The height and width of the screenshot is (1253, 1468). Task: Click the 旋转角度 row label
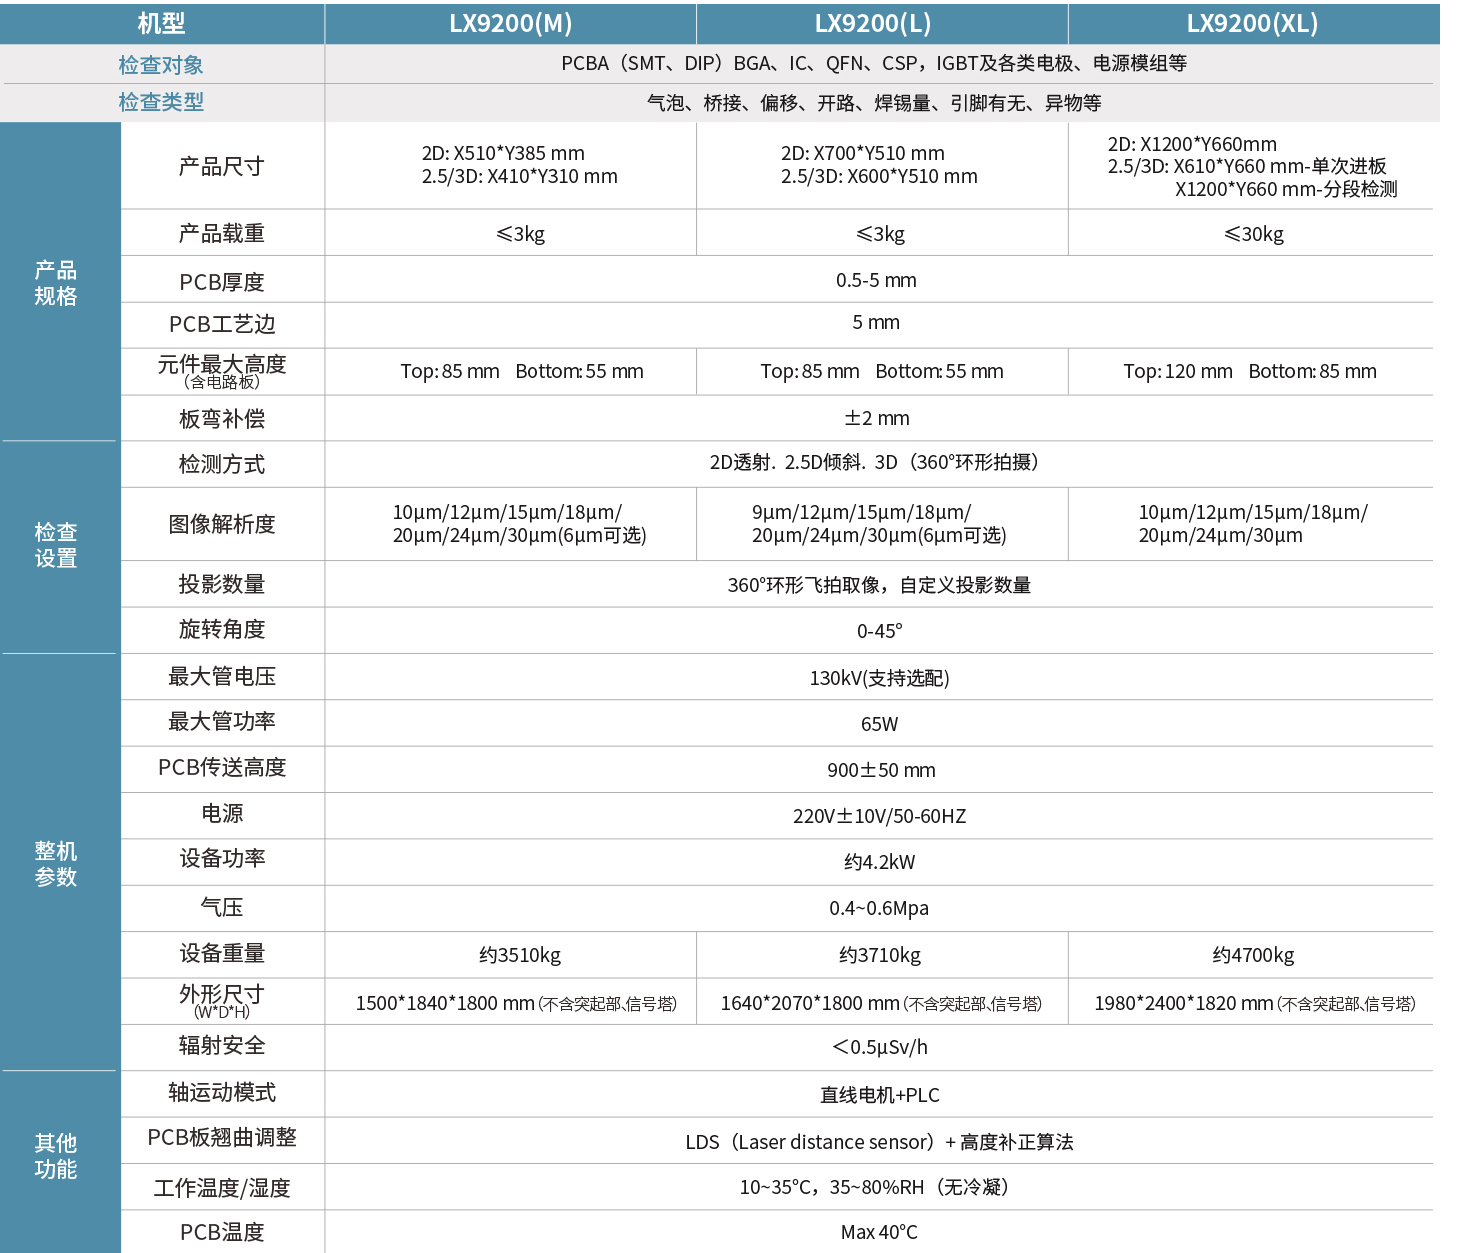(x=222, y=629)
